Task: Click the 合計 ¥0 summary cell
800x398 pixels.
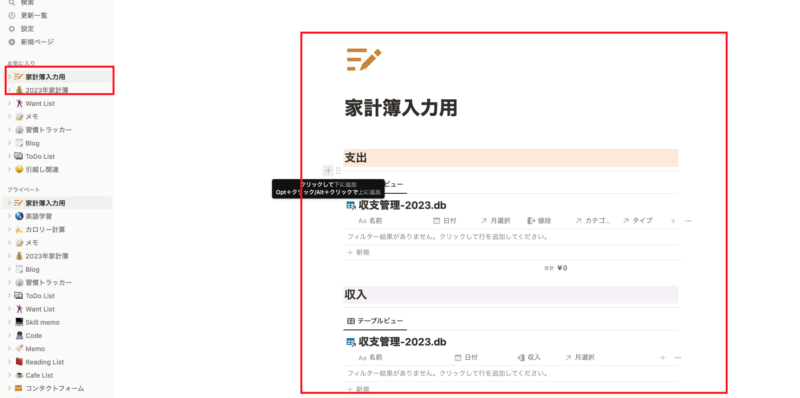Action: 556,268
